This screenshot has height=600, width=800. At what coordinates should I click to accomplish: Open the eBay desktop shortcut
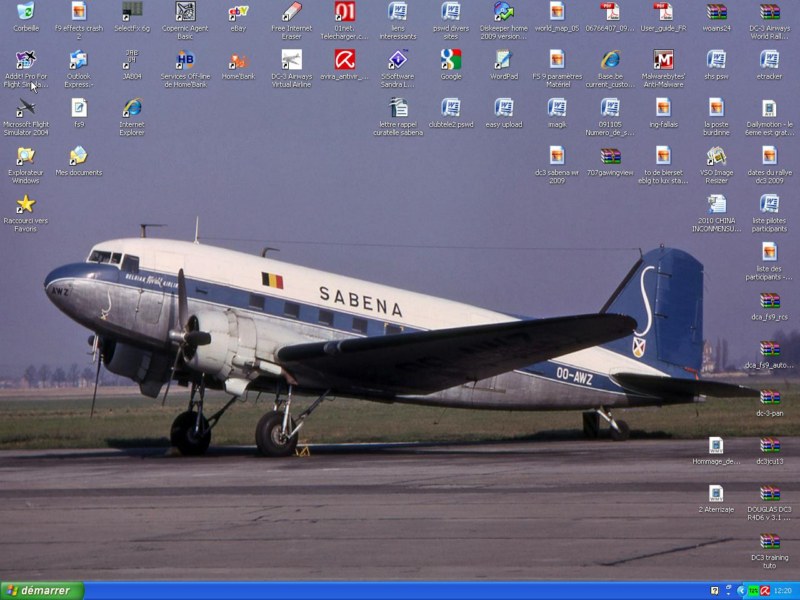click(238, 11)
